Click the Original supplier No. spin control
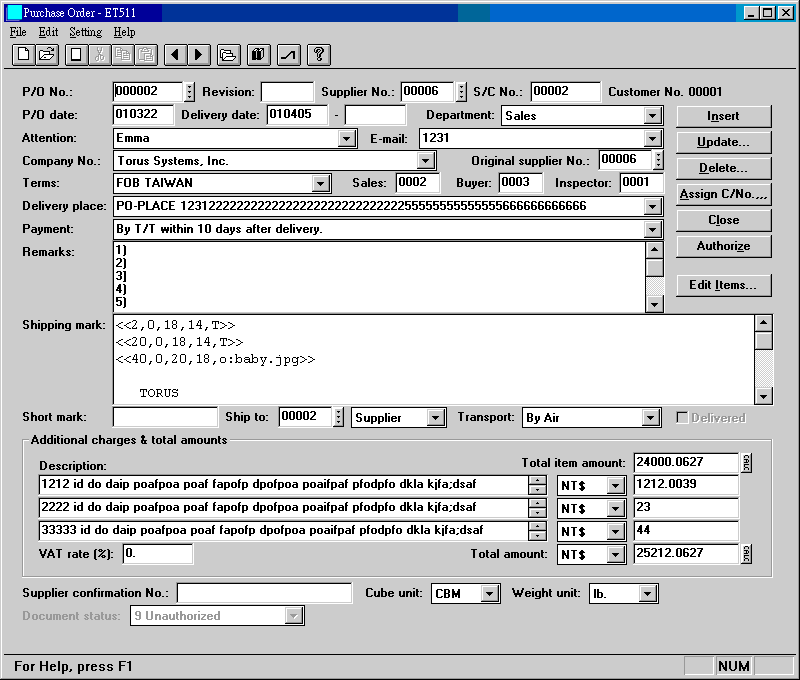 659,160
